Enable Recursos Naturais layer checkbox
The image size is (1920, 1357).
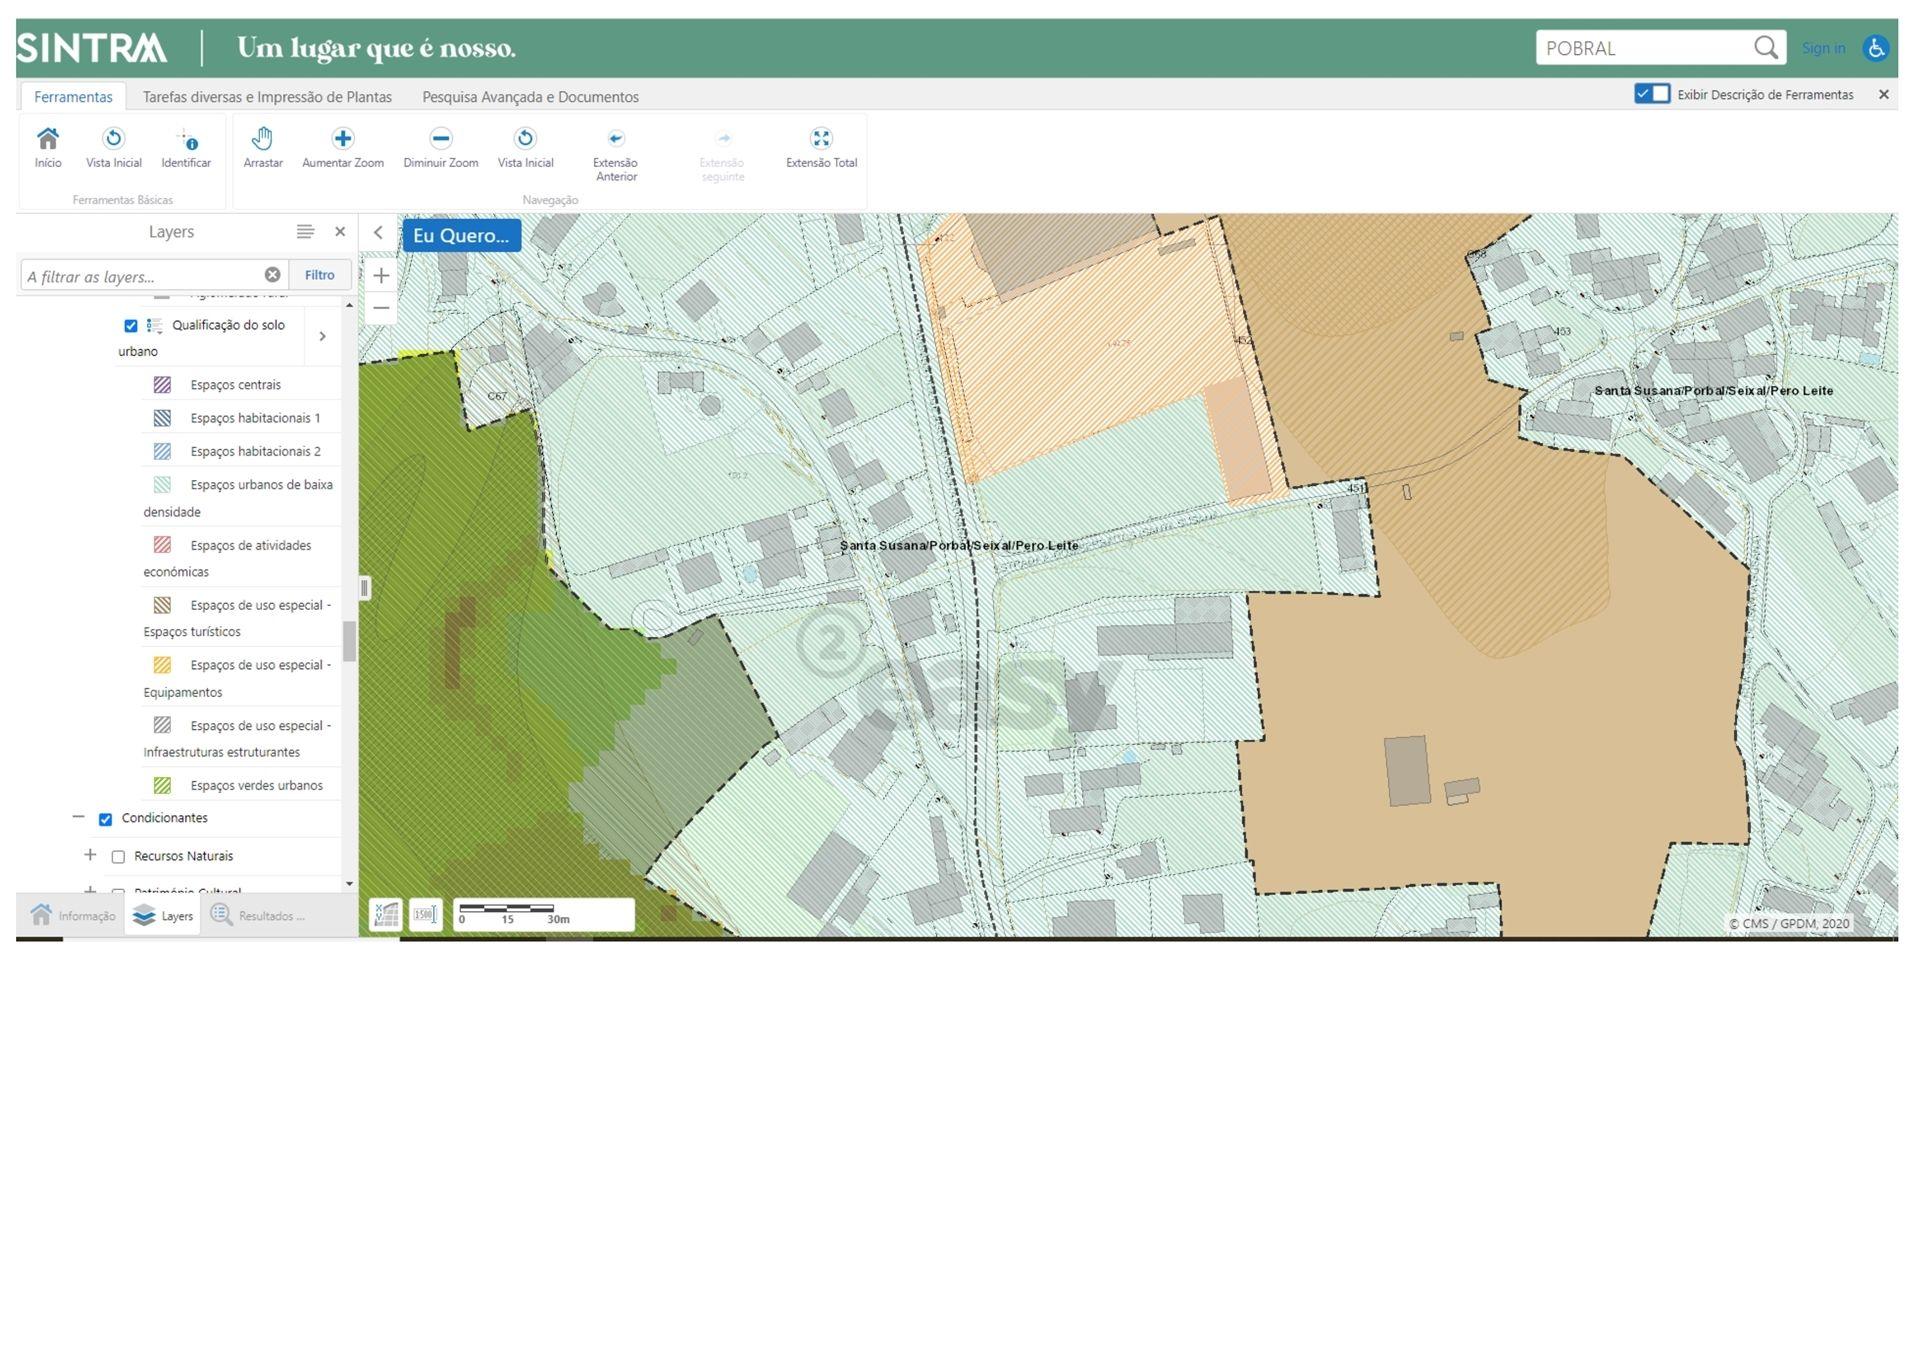click(x=118, y=857)
